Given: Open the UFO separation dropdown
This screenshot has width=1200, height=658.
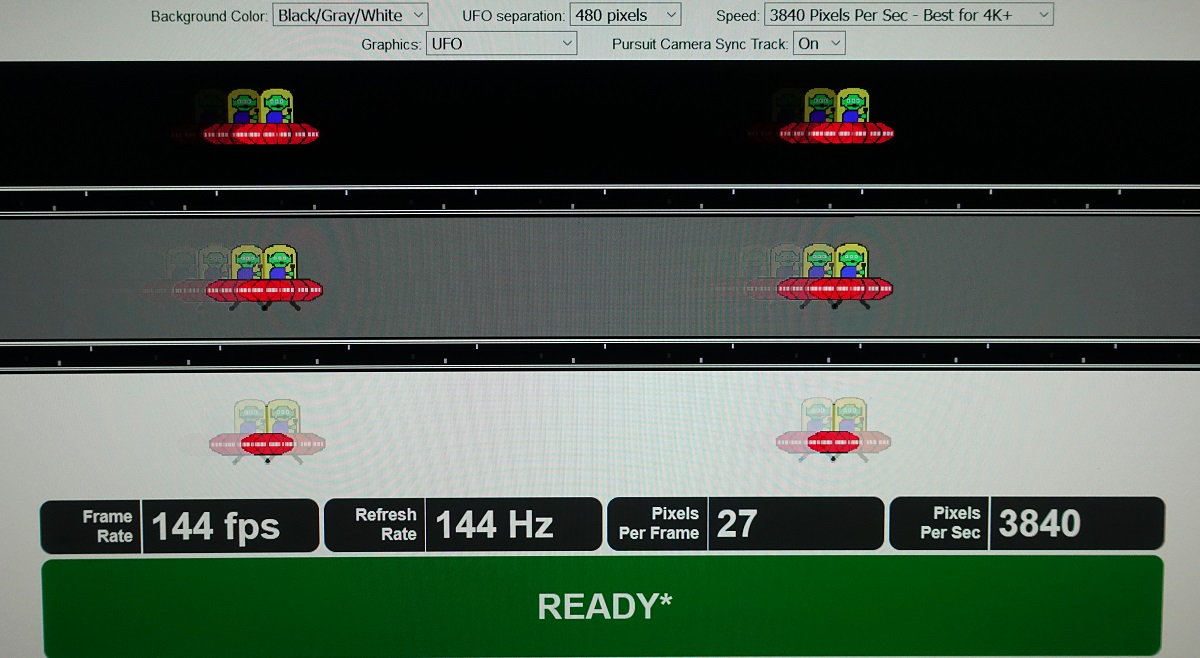Looking at the screenshot, I should click(625, 15).
